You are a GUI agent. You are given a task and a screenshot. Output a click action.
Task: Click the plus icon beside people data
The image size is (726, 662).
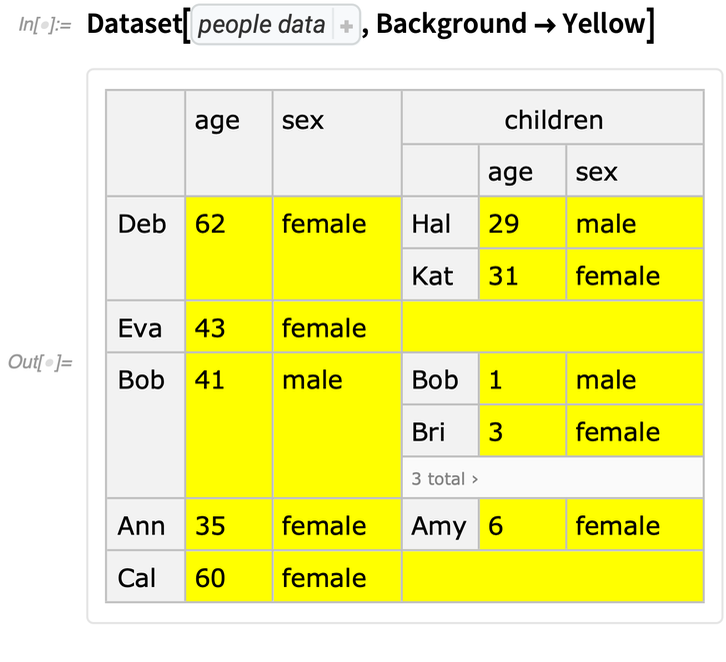346,27
